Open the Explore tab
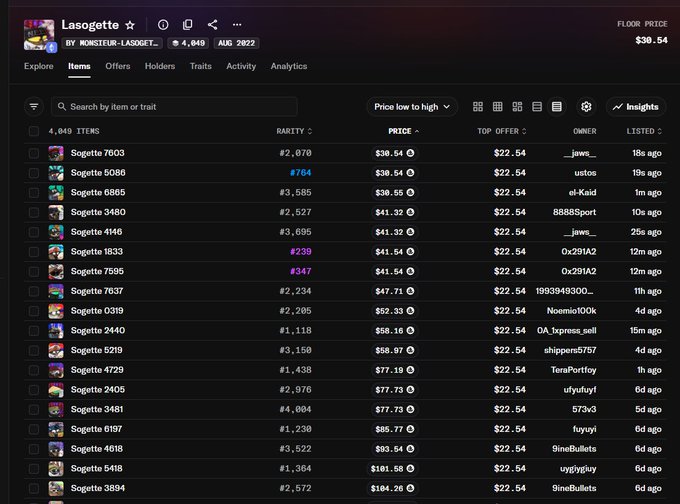Image resolution: width=680 pixels, height=504 pixels. (x=39, y=66)
